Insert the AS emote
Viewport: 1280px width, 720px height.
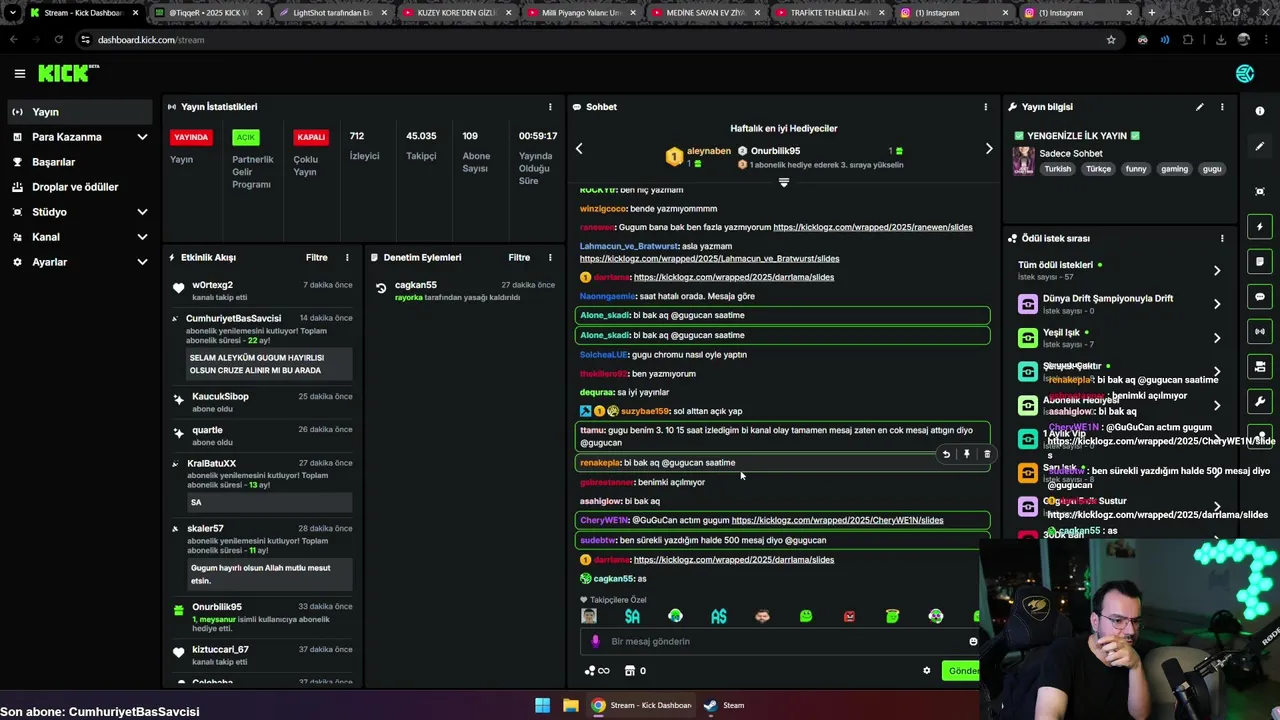point(719,616)
